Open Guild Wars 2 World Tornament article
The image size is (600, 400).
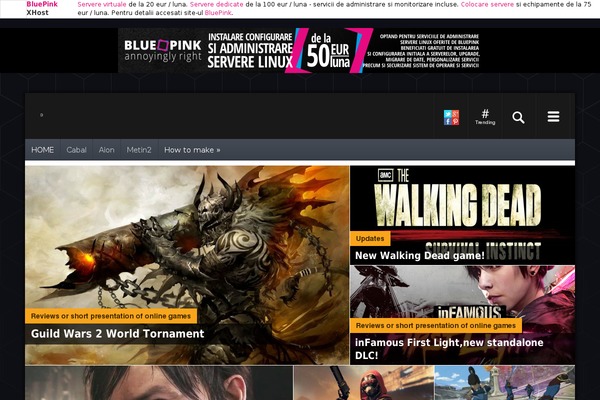pyautogui.click(x=117, y=334)
